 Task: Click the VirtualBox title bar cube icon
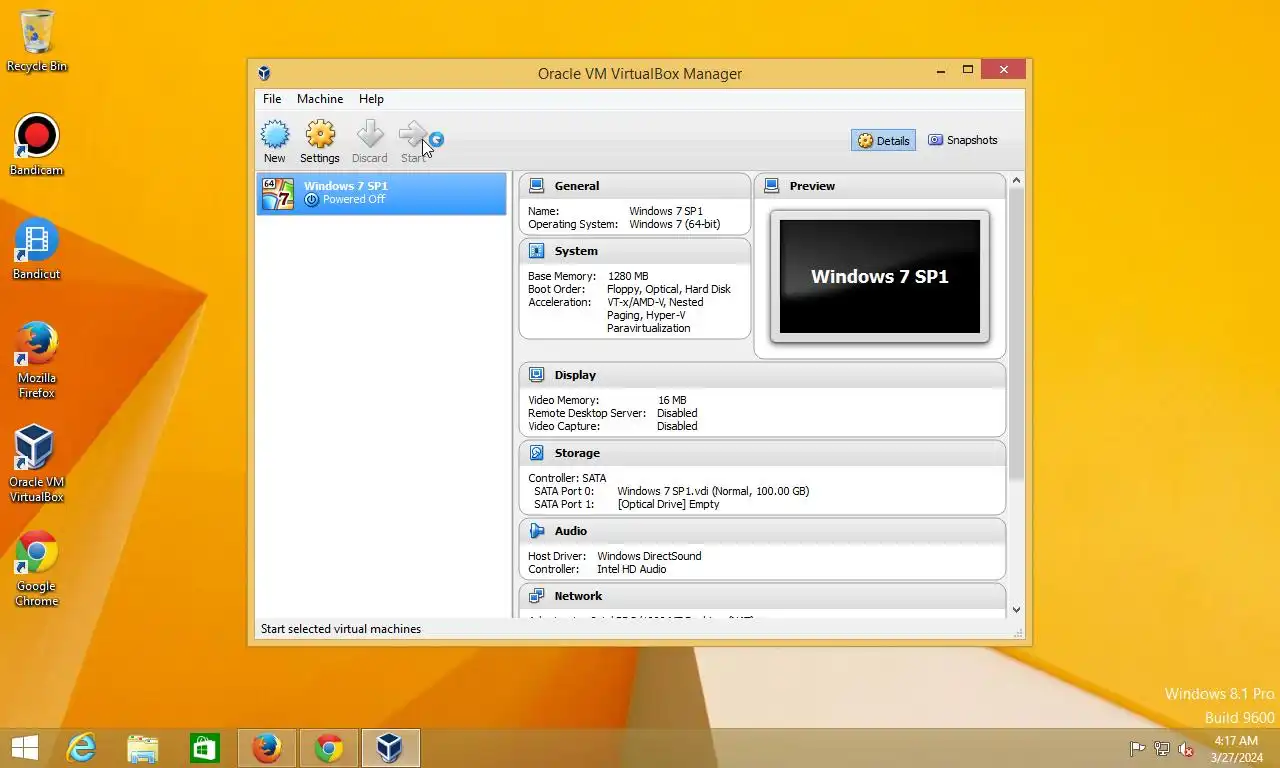point(264,73)
